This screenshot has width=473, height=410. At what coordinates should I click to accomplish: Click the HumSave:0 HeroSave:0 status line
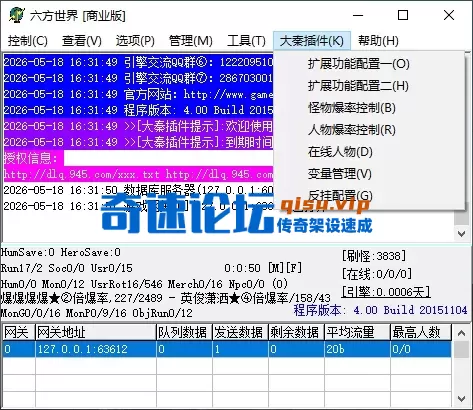pyautogui.click(x=61, y=252)
